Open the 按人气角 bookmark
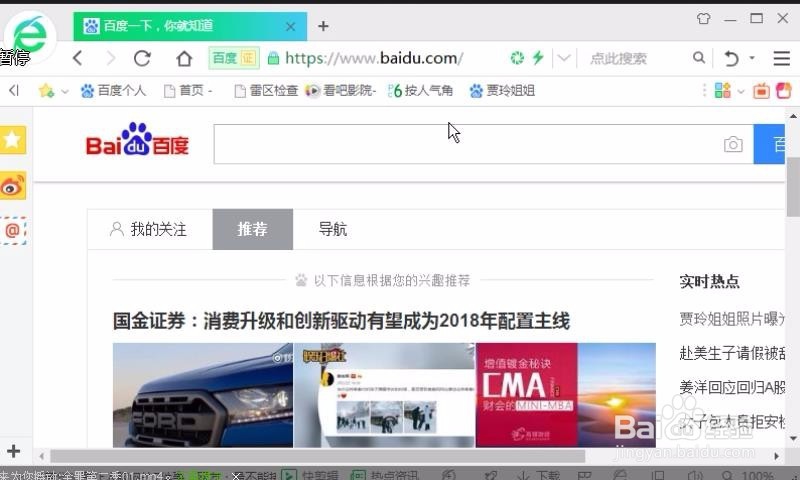Screen dimensions: 800x480 [420, 91]
